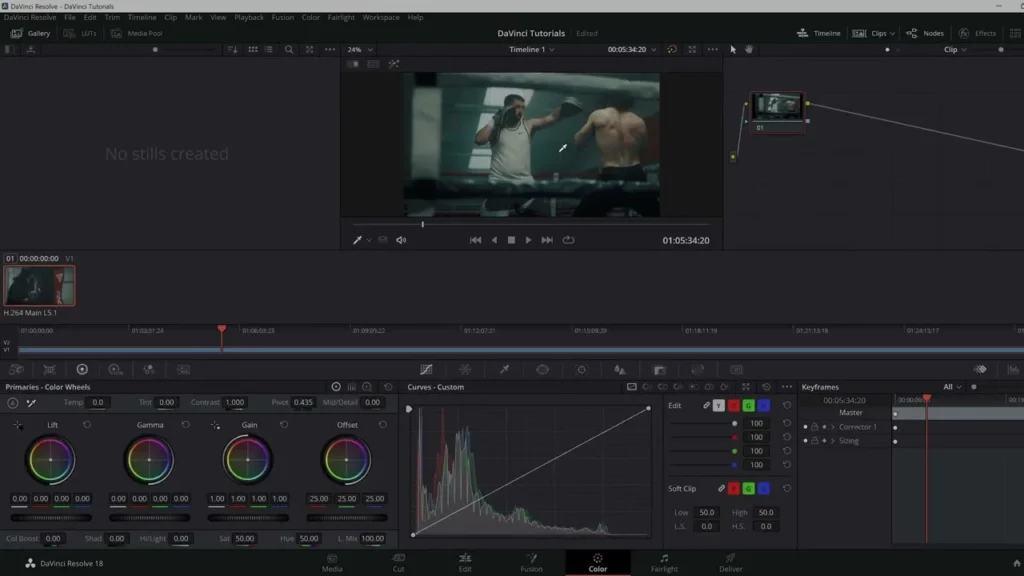This screenshot has width=1024, height=576.
Task: Expand the Sizing keyframe track
Action: pos(833,441)
